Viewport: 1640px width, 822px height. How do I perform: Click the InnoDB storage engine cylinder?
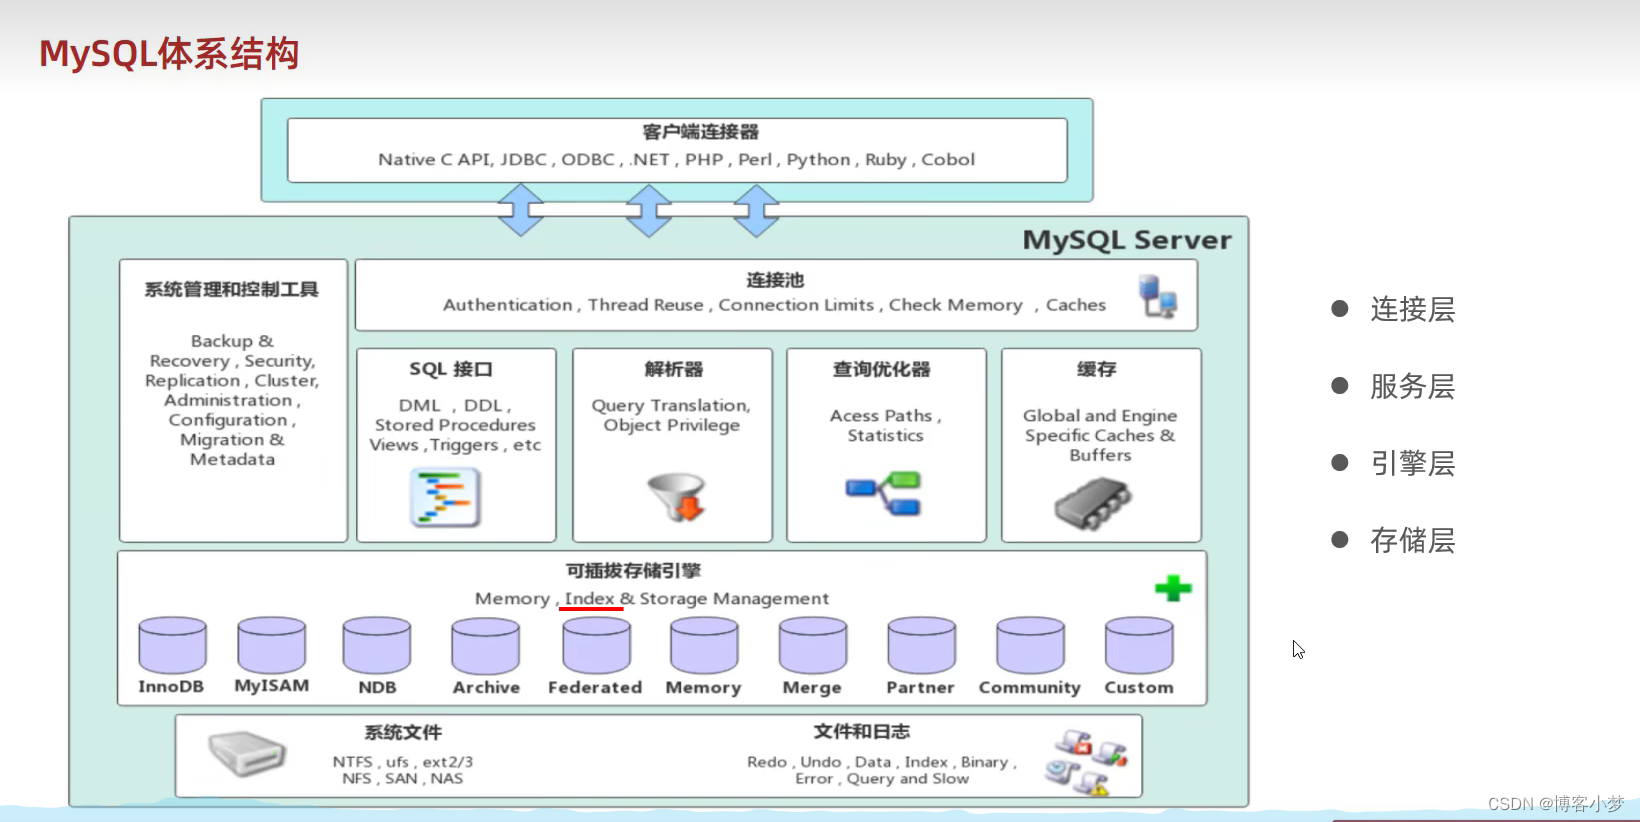pyautogui.click(x=172, y=645)
